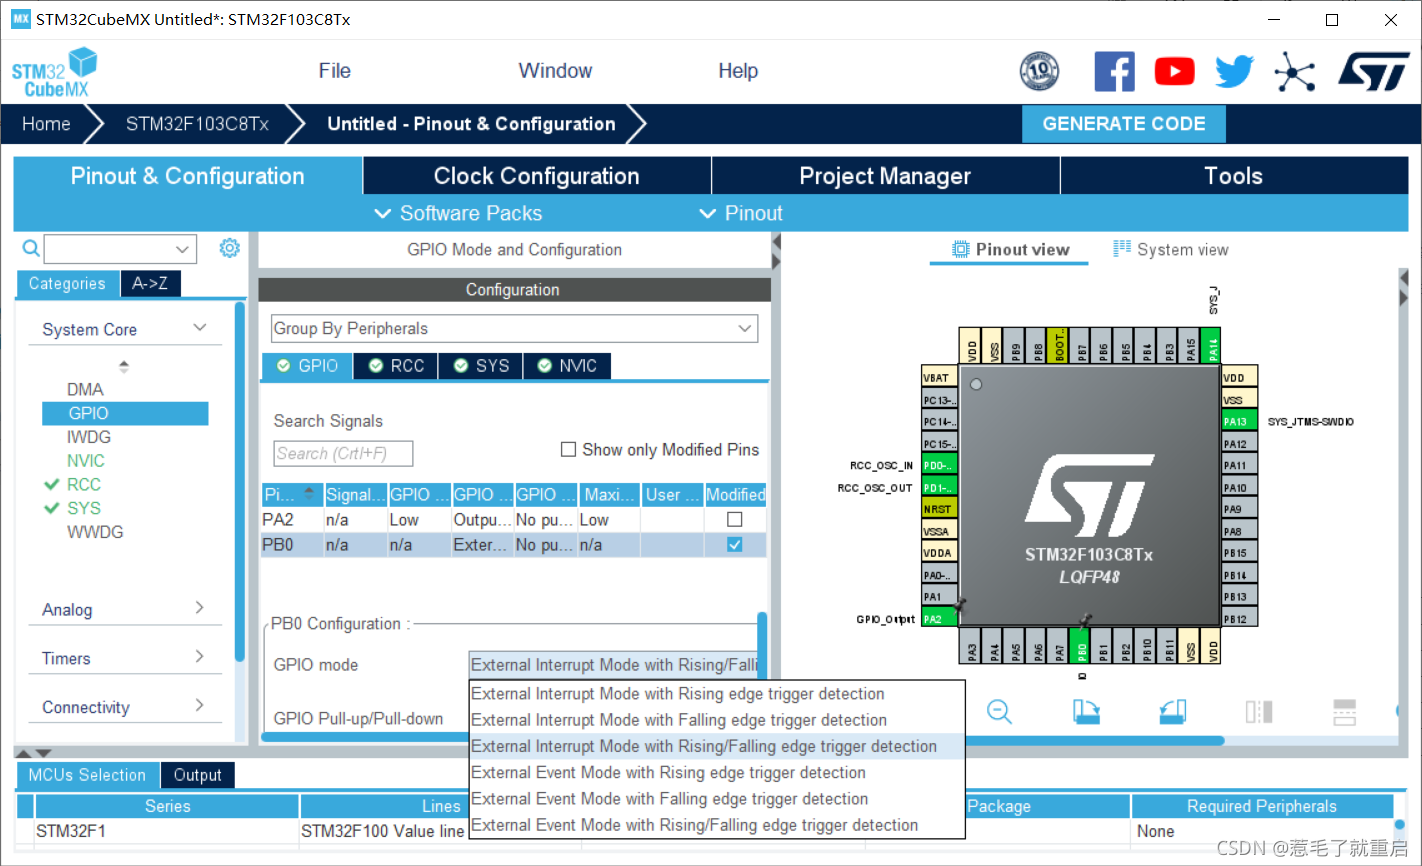This screenshot has width=1422, height=866.
Task: Open the Pinout dropdown menu
Action: 741,213
